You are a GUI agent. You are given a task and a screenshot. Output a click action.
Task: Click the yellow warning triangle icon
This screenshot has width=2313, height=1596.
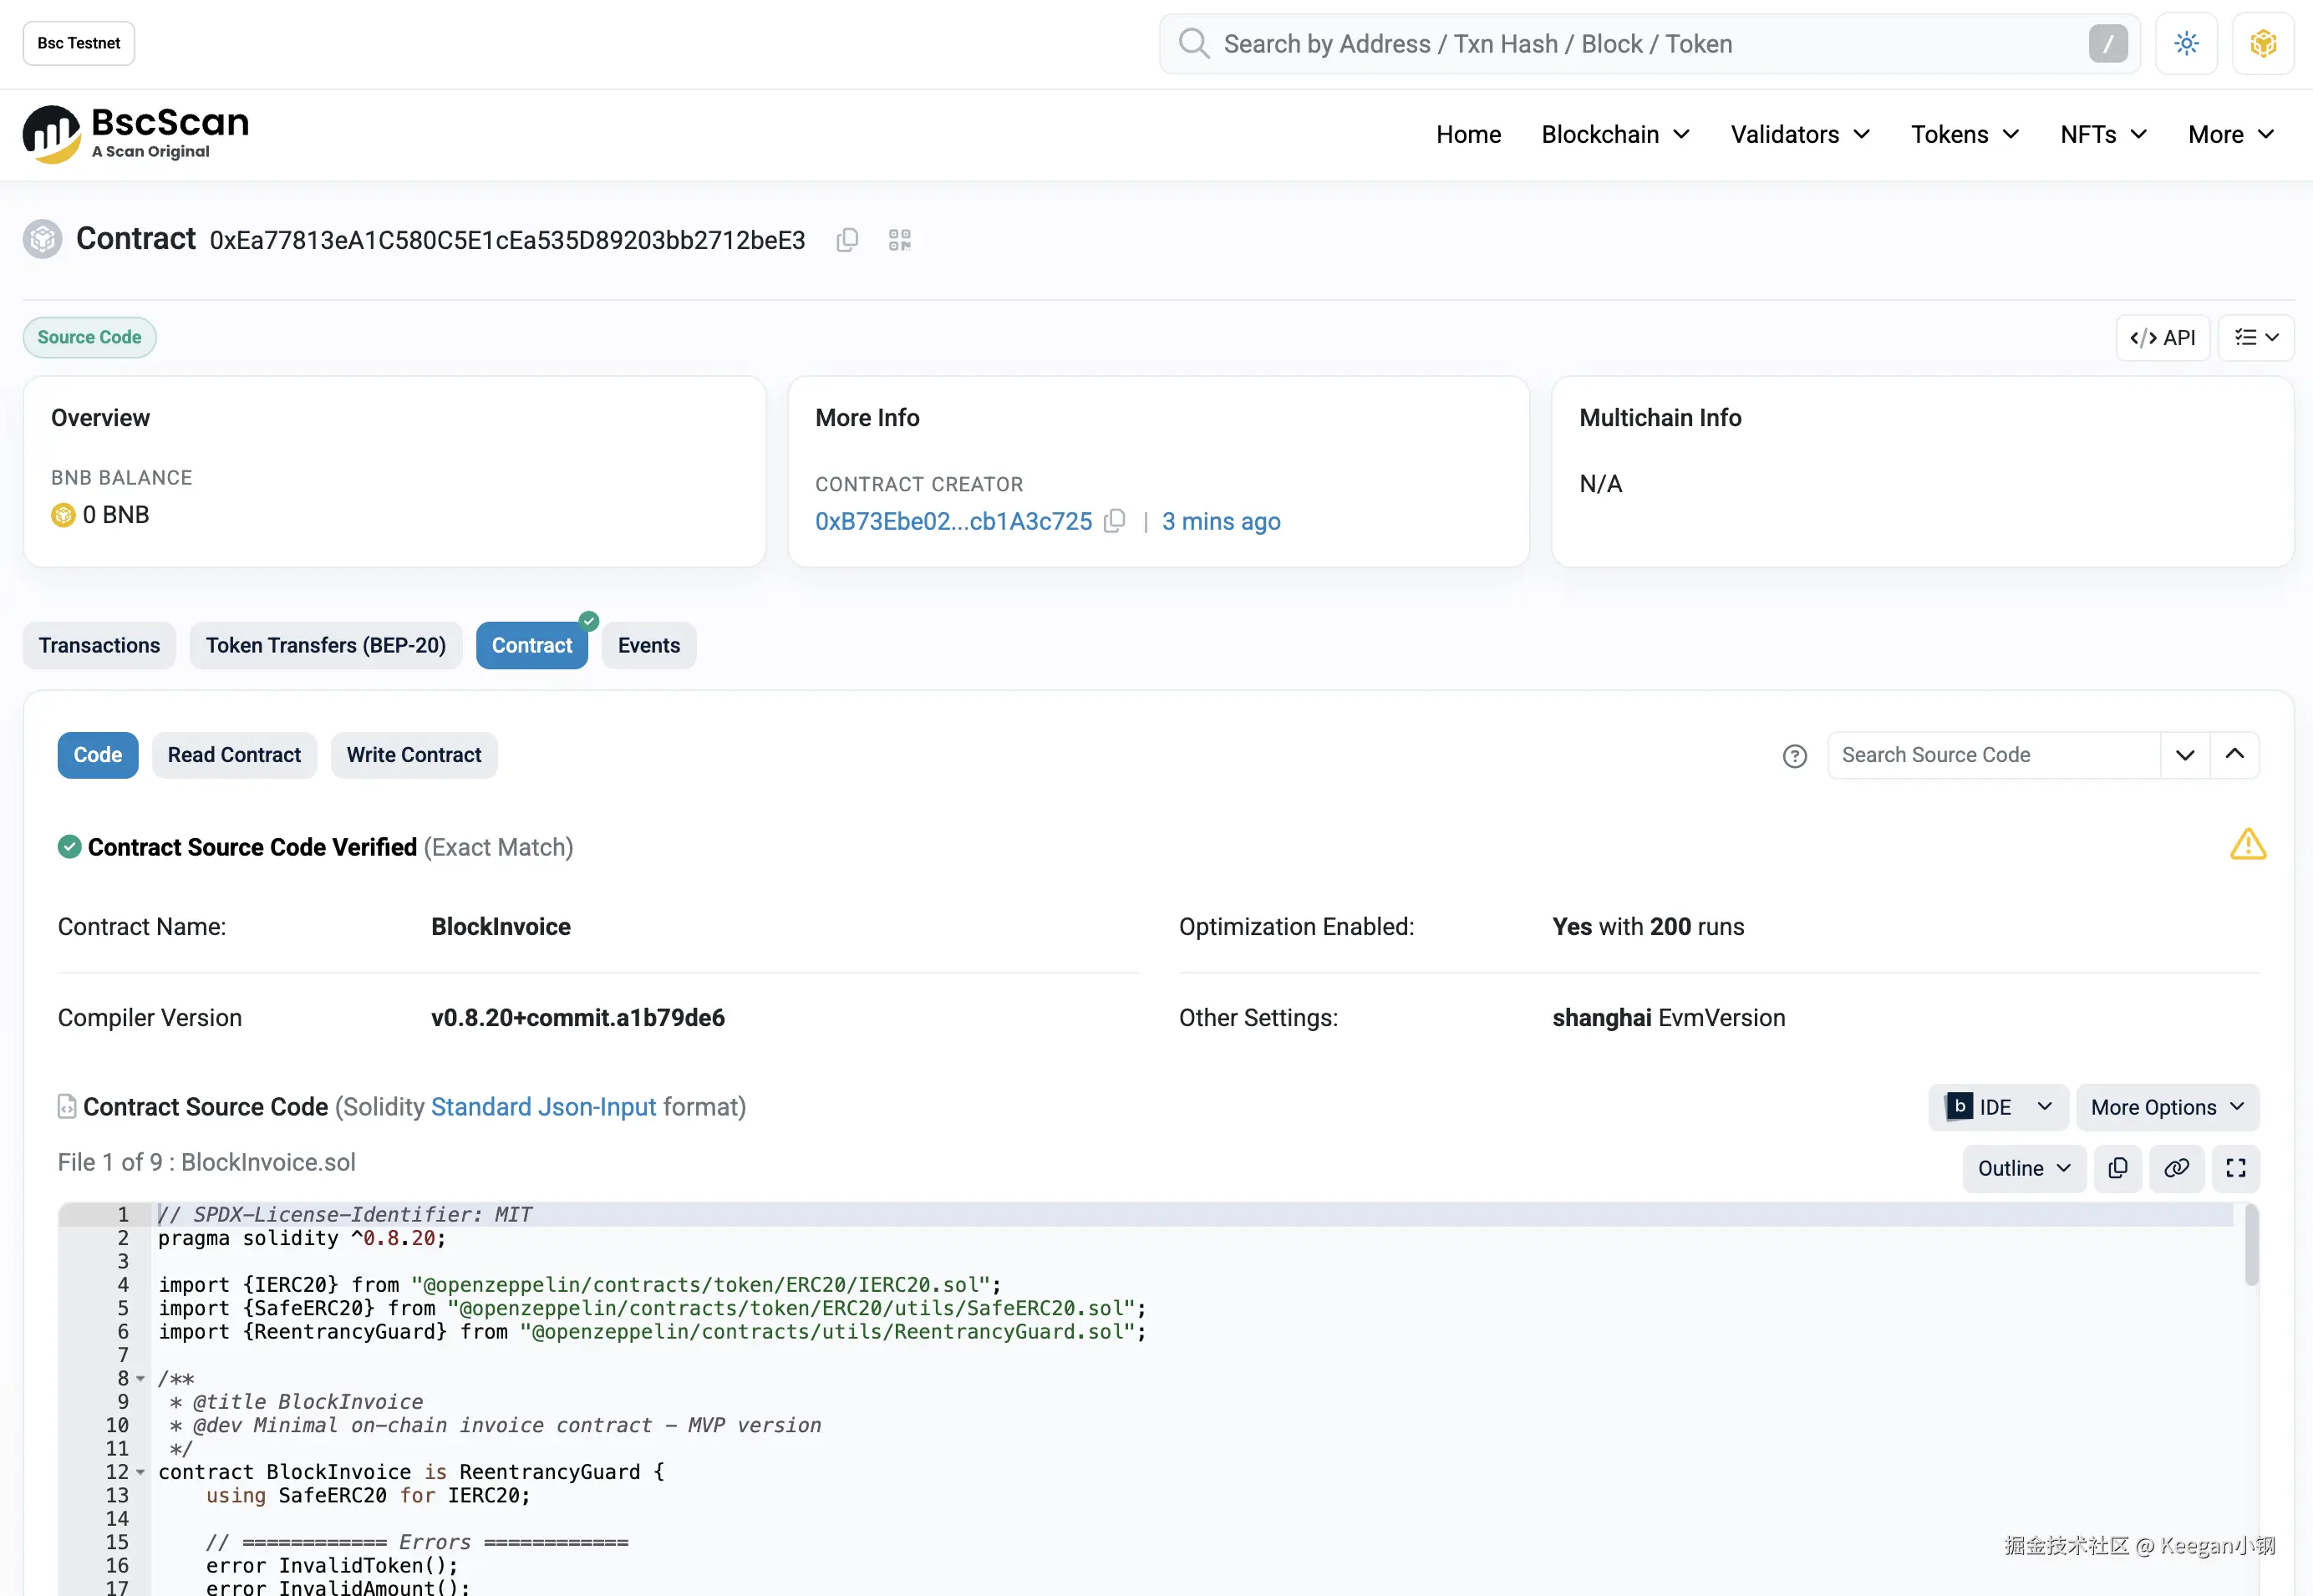[2247, 845]
